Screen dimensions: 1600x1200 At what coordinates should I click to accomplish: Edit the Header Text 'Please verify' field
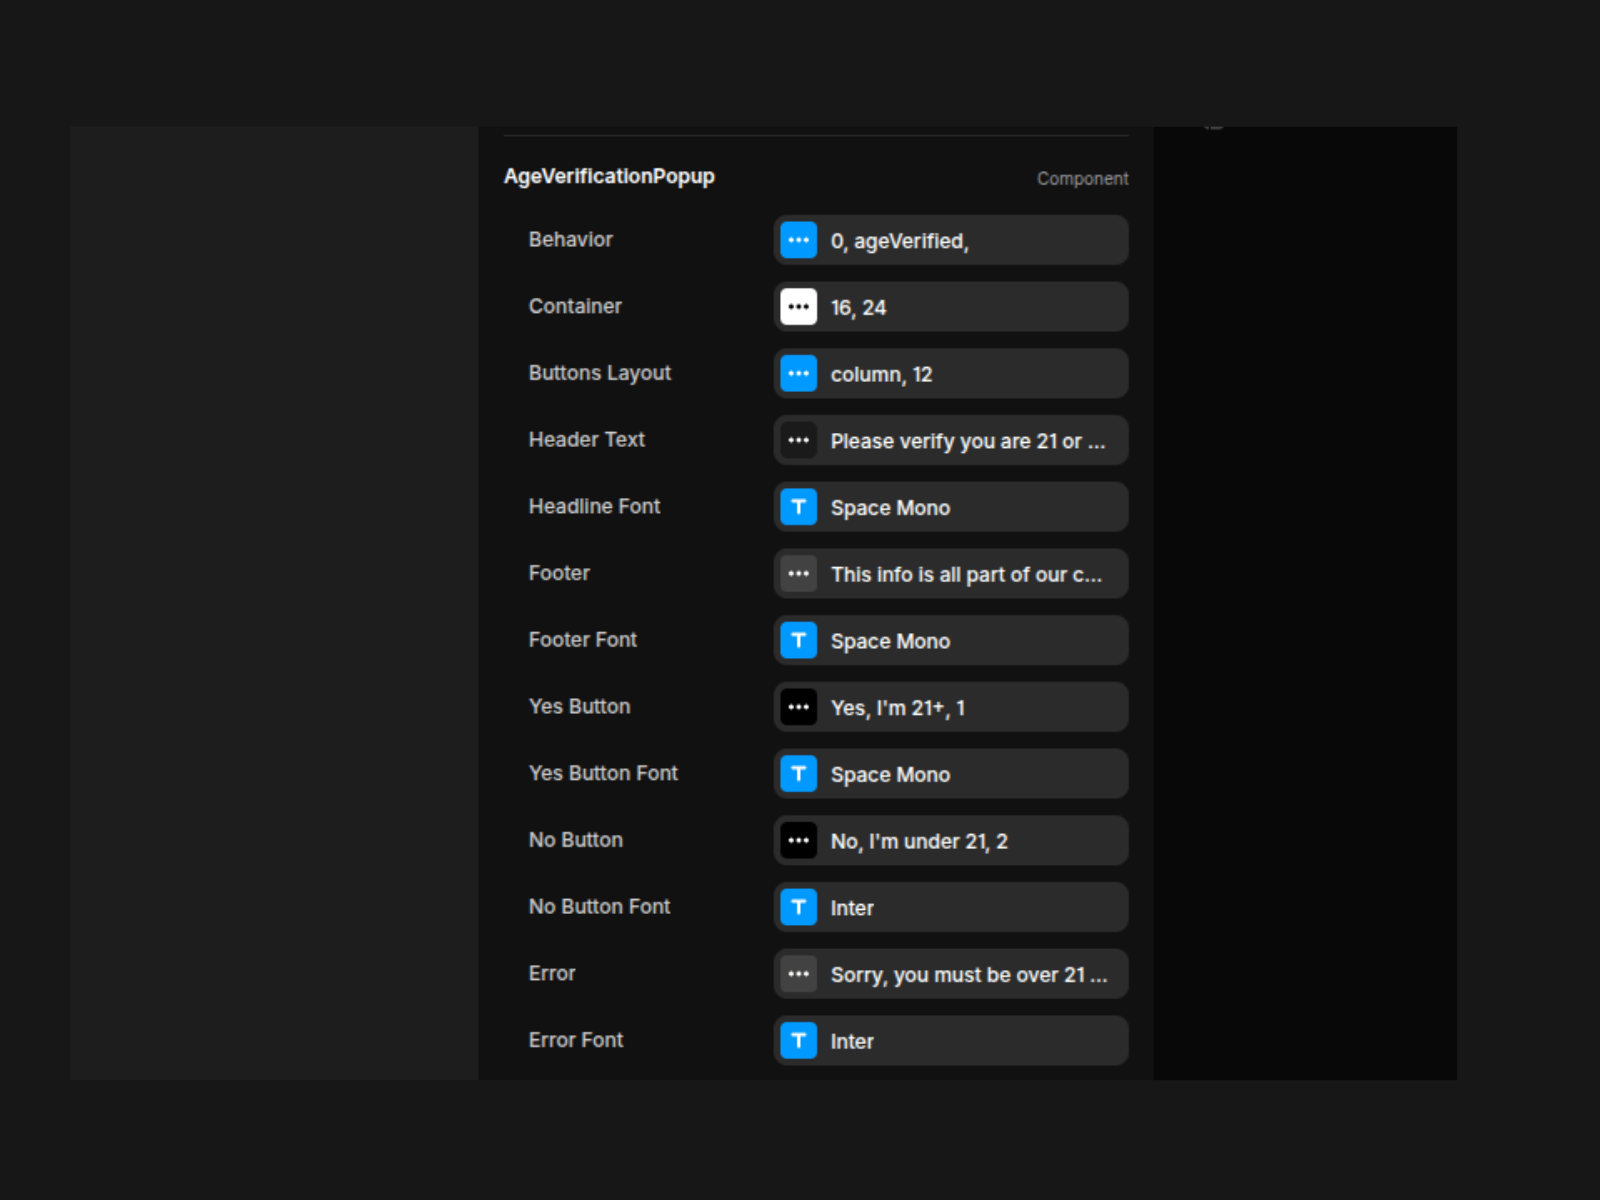pos(967,441)
